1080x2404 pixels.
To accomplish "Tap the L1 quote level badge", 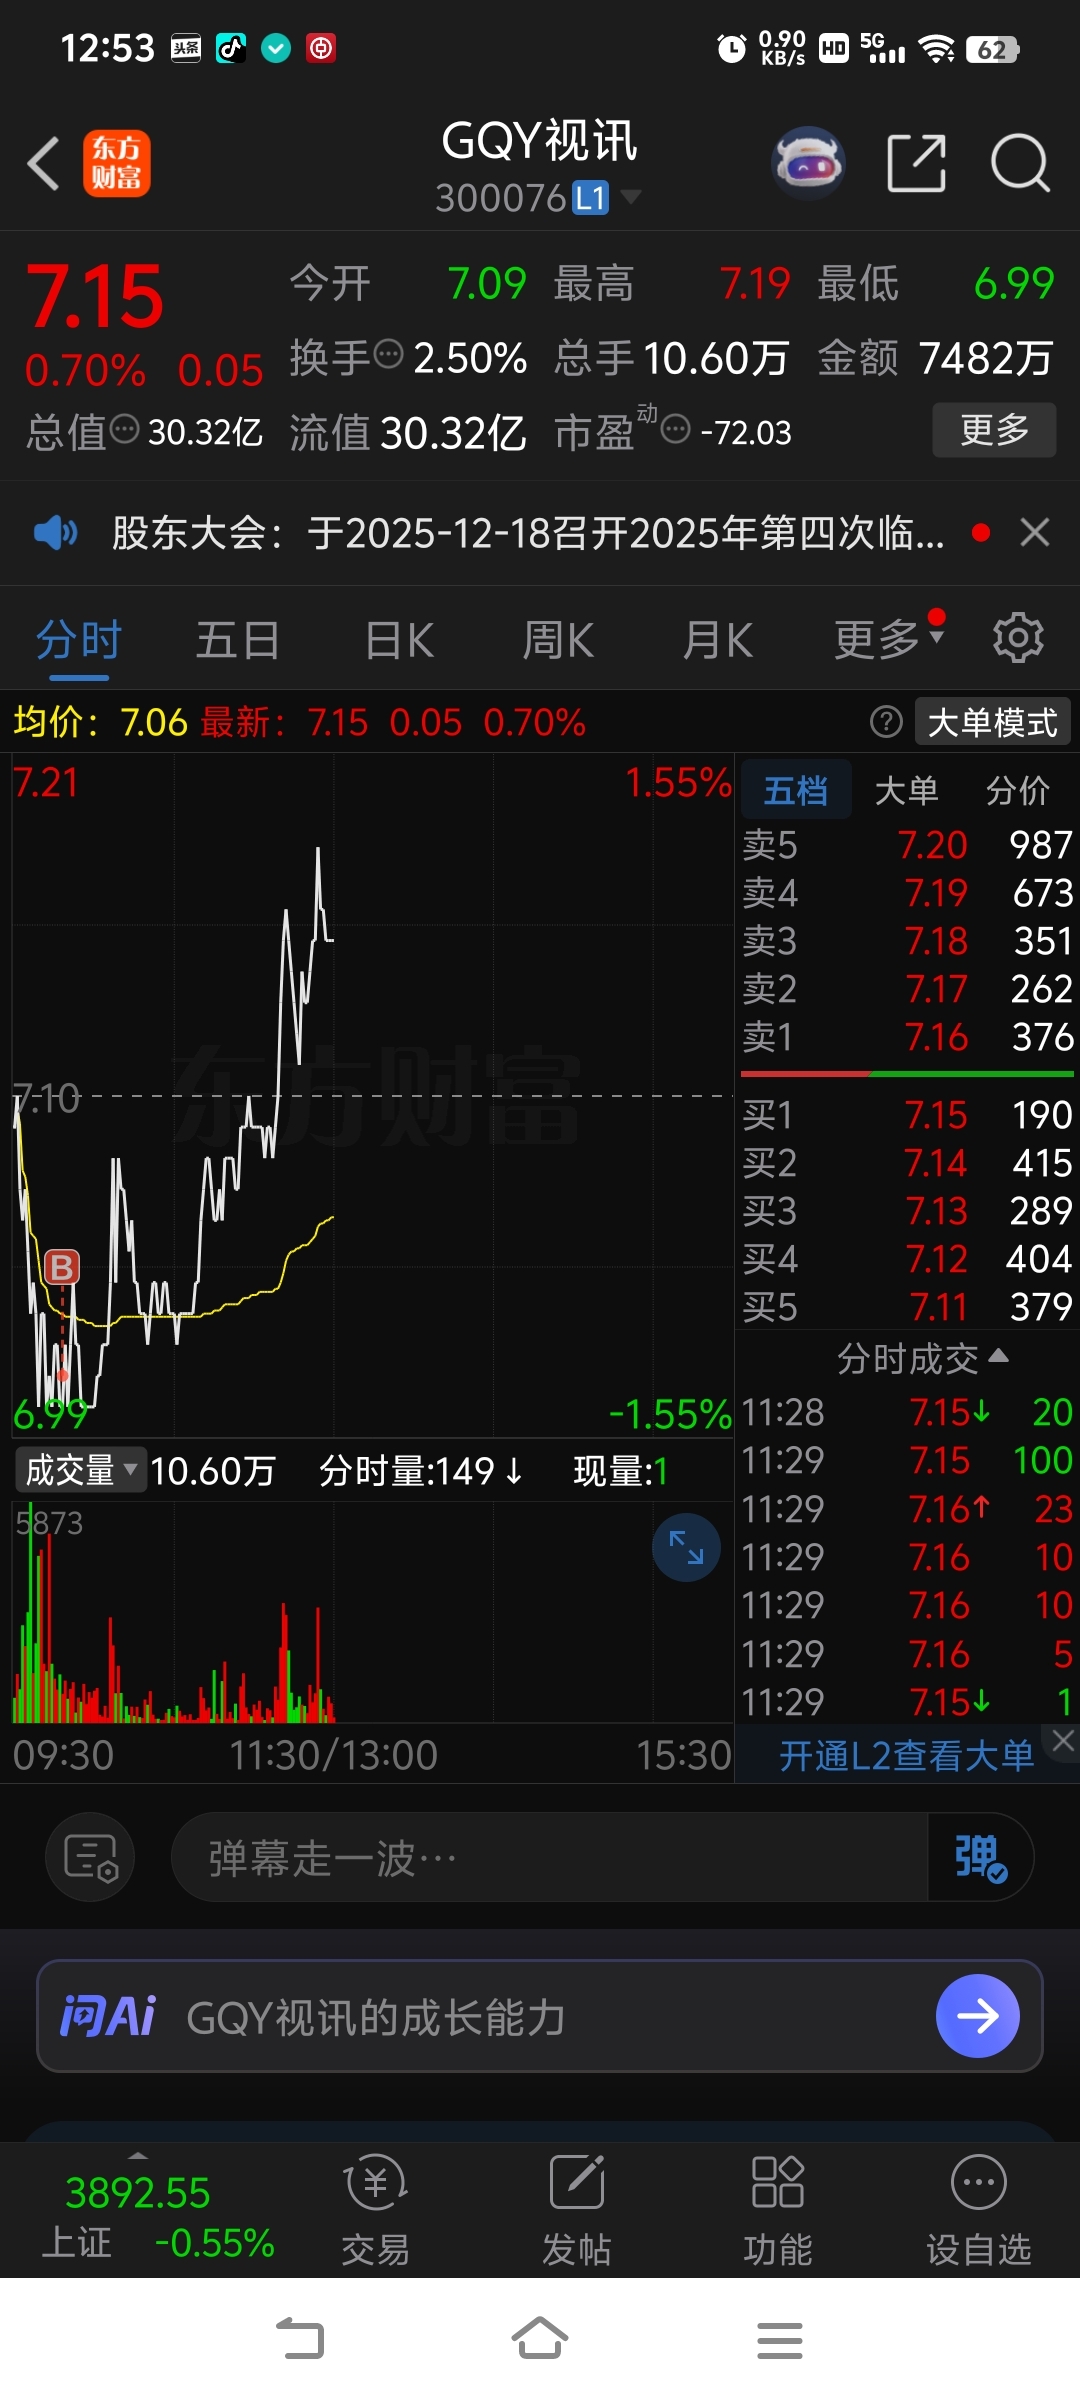I will (x=590, y=198).
